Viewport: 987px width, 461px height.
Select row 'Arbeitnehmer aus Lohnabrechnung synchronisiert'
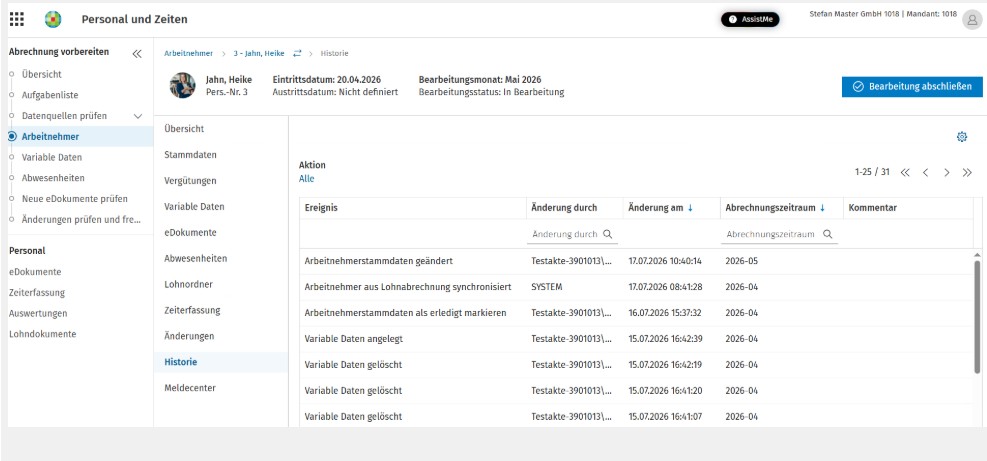(636, 287)
